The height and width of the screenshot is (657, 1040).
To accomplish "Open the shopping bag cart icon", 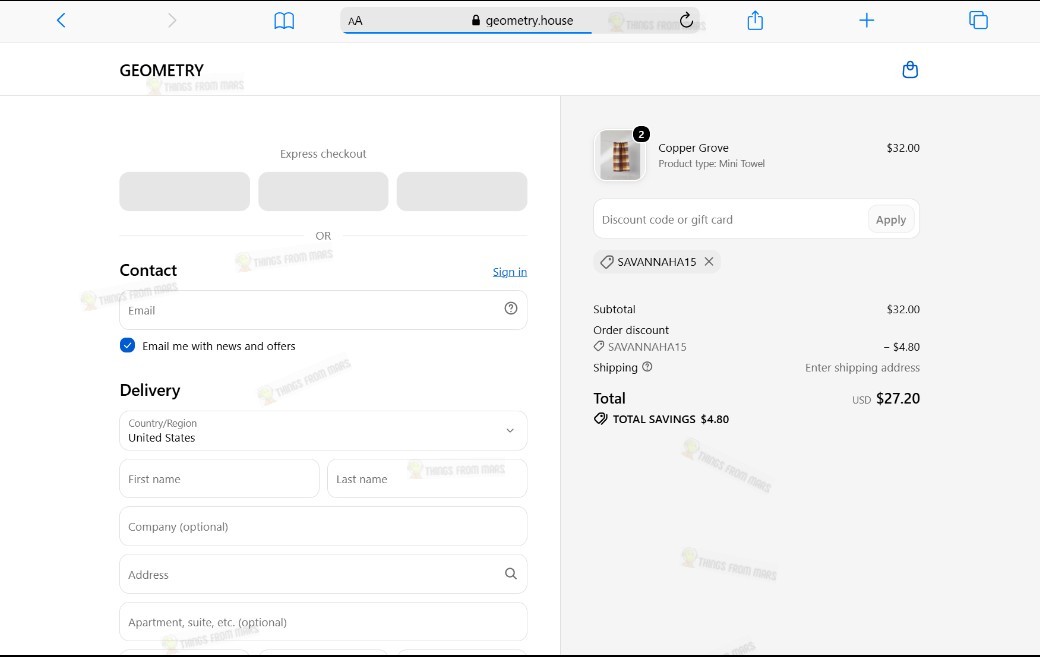I will point(910,70).
